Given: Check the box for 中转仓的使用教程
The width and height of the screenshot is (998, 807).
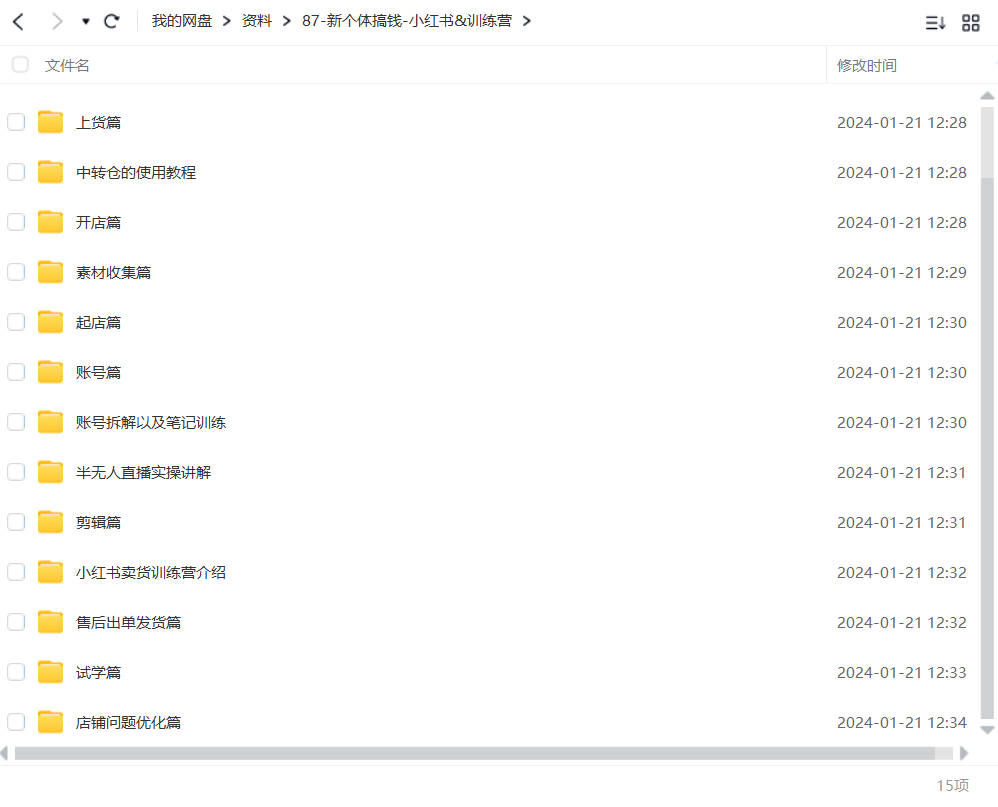Looking at the screenshot, I should pos(16,172).
